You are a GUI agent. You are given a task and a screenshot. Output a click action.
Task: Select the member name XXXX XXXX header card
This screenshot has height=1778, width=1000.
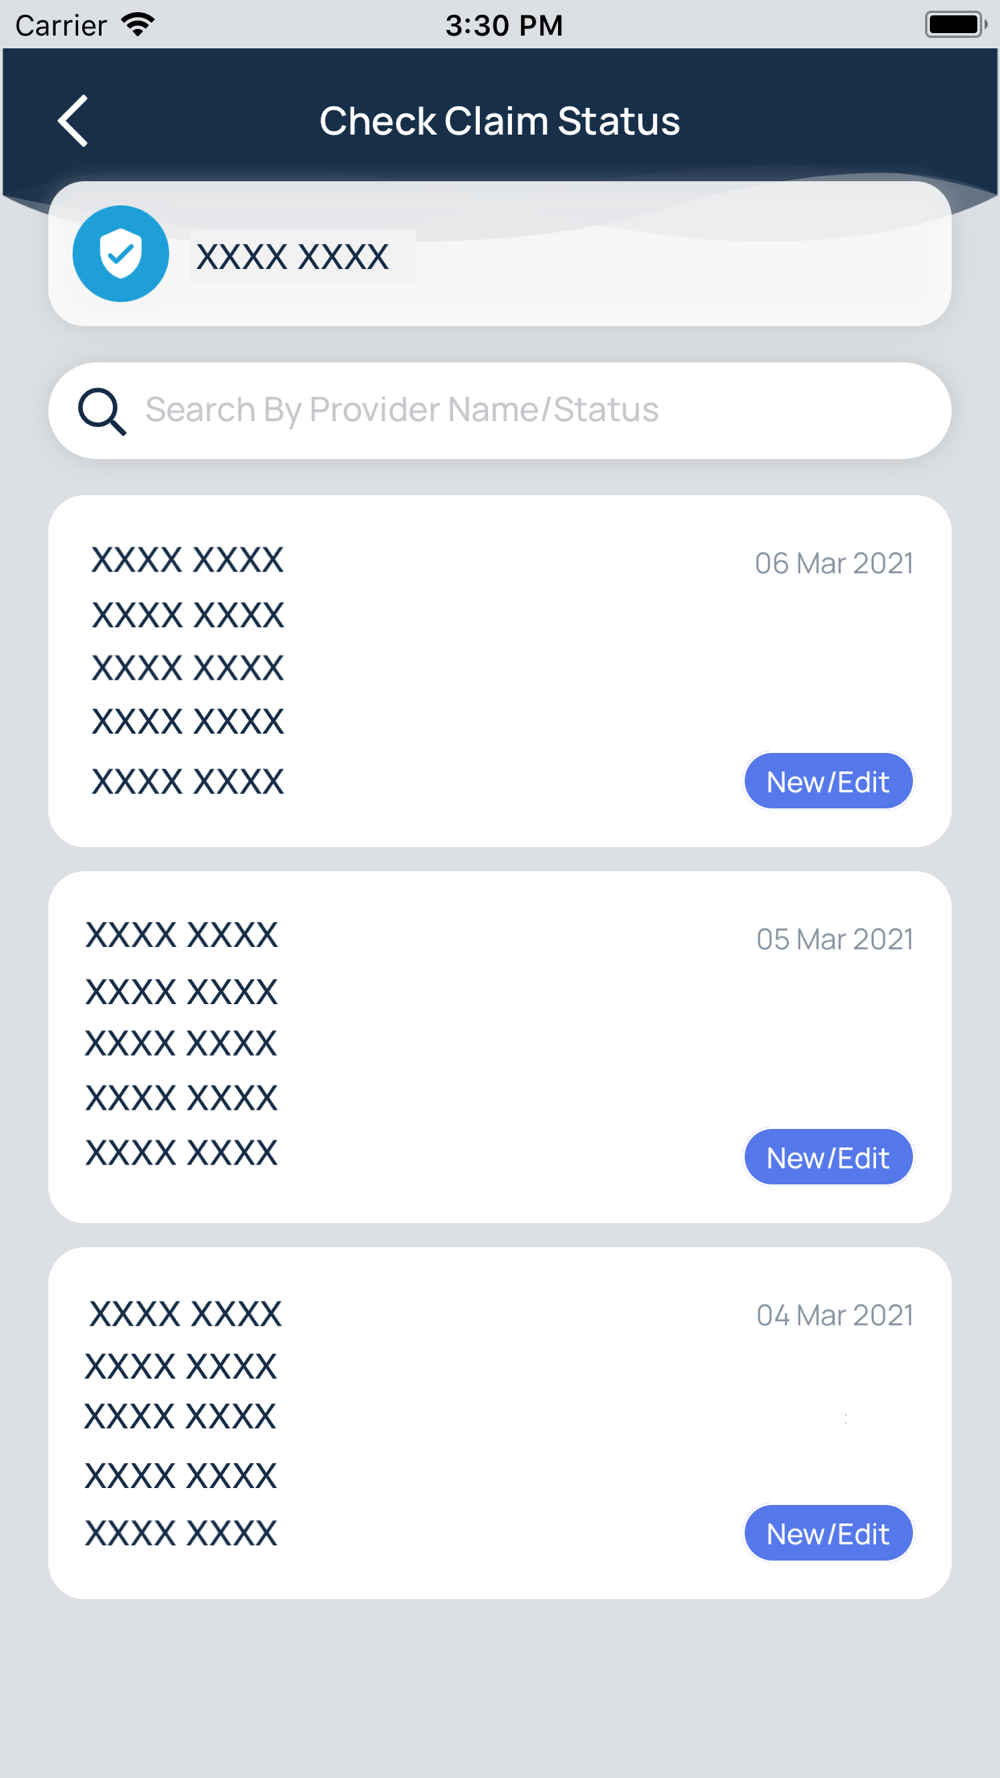pos(500,254)
